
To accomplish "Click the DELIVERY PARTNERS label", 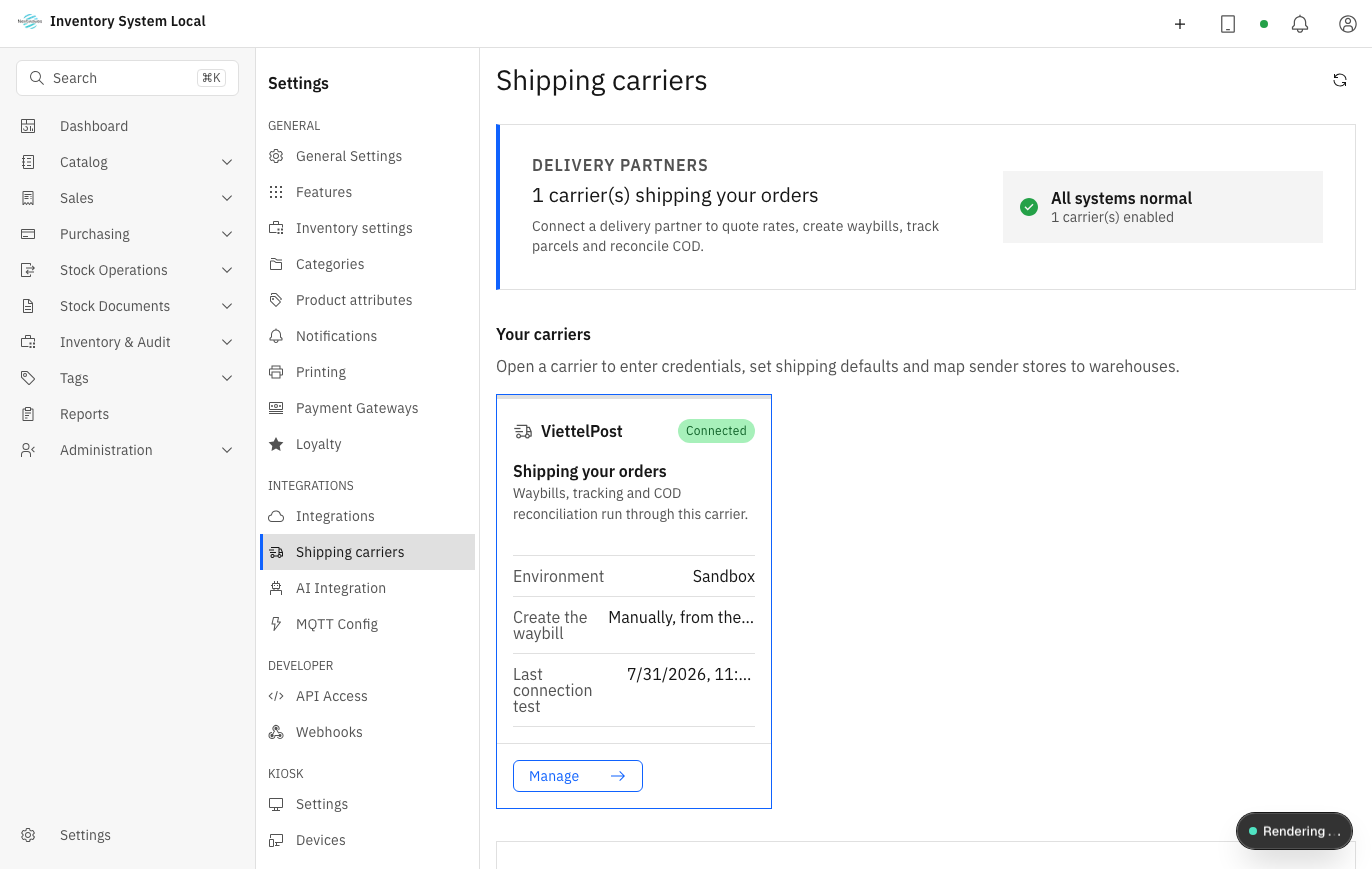I will click(x=620, y=165).
